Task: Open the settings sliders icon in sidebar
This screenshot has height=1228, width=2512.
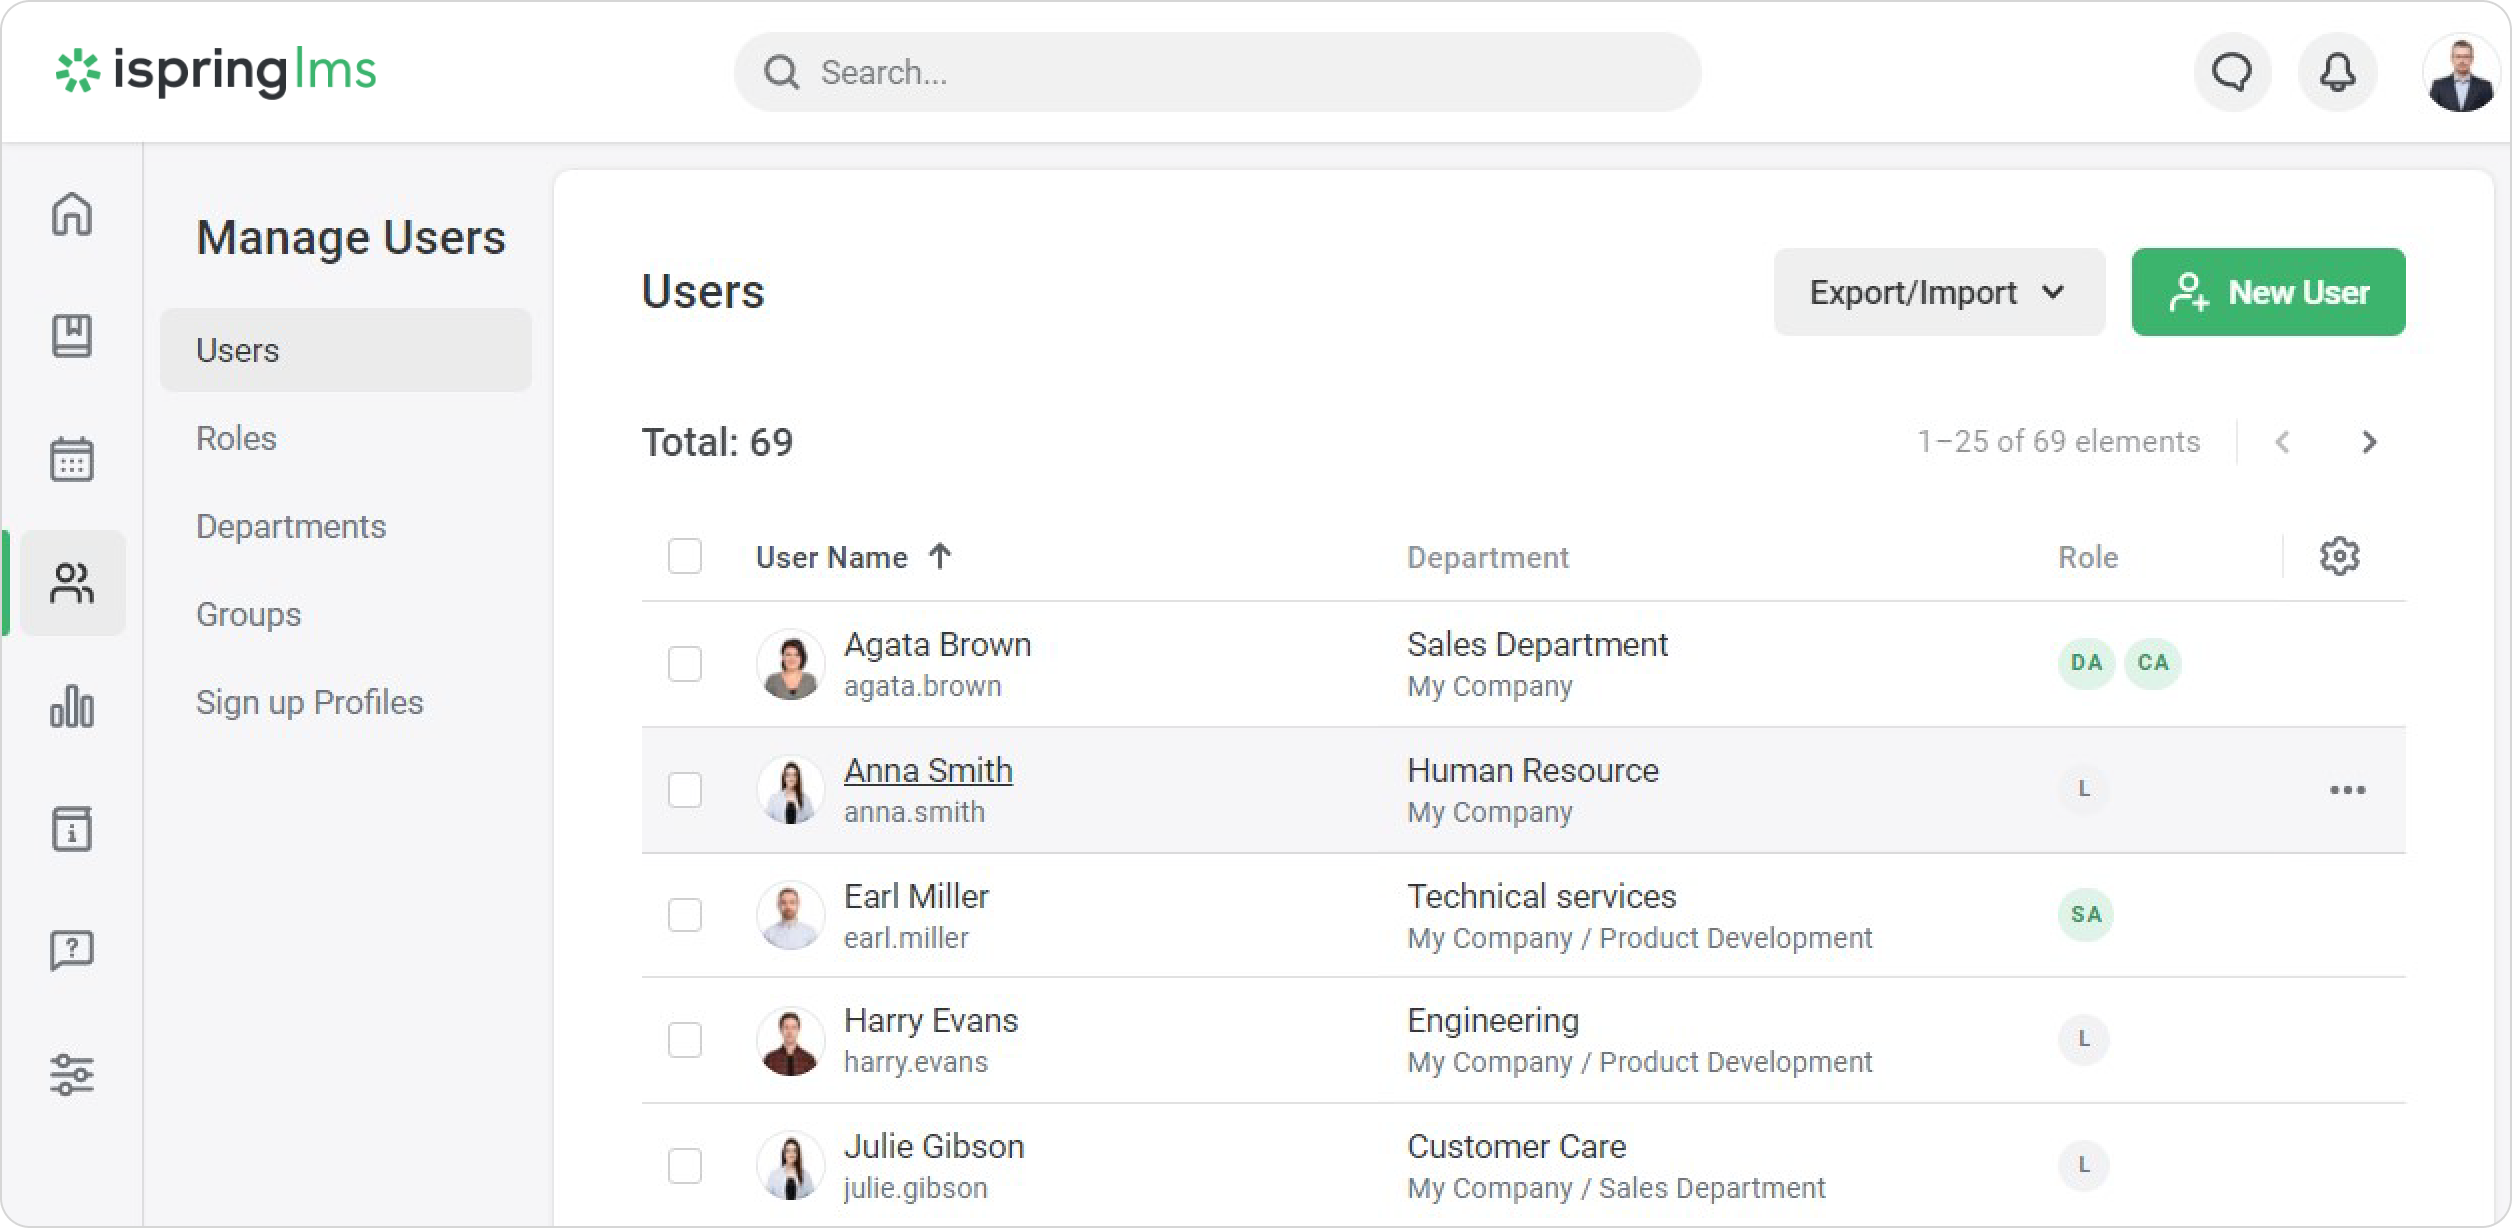Action: [x=72, y=1075]
